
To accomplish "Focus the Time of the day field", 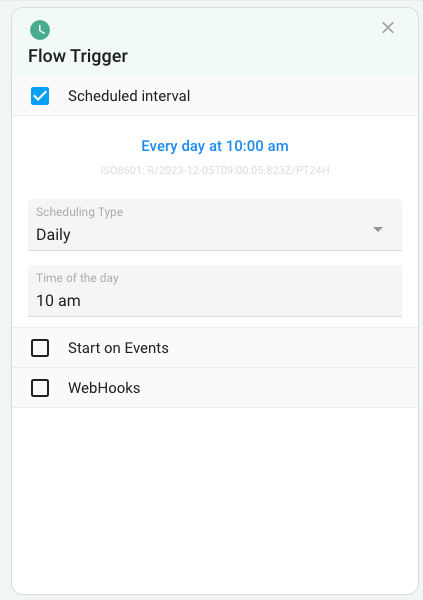I will [215, 291].
